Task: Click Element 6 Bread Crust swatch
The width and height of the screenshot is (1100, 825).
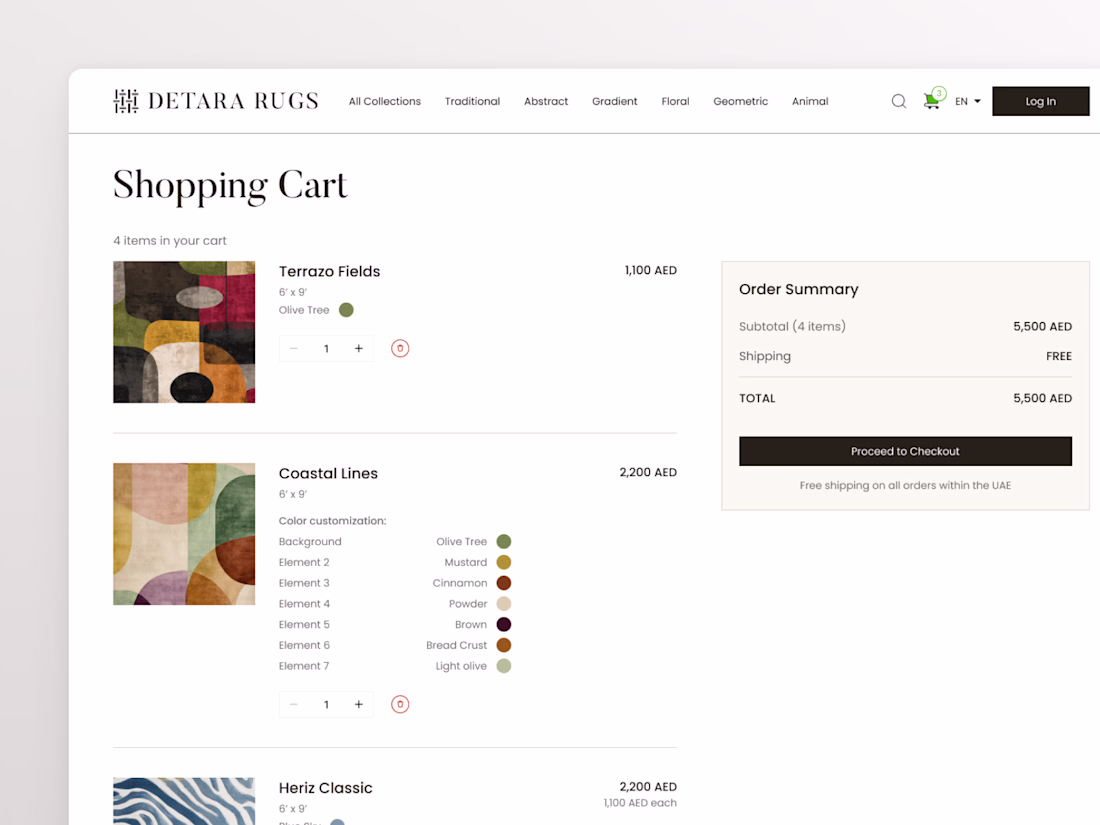Action: [504, 645]
